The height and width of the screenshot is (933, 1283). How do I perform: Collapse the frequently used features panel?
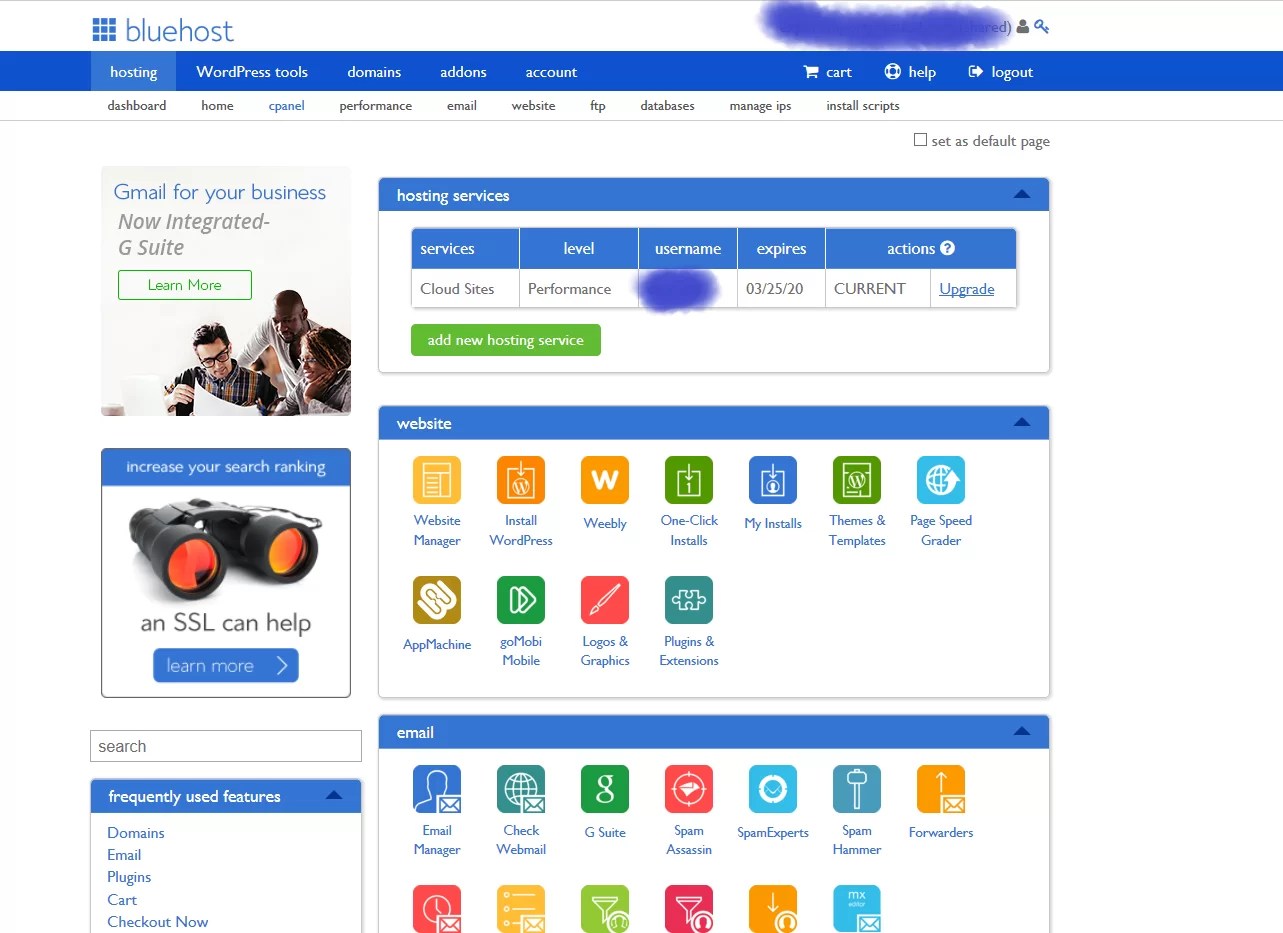click(334, 795)
